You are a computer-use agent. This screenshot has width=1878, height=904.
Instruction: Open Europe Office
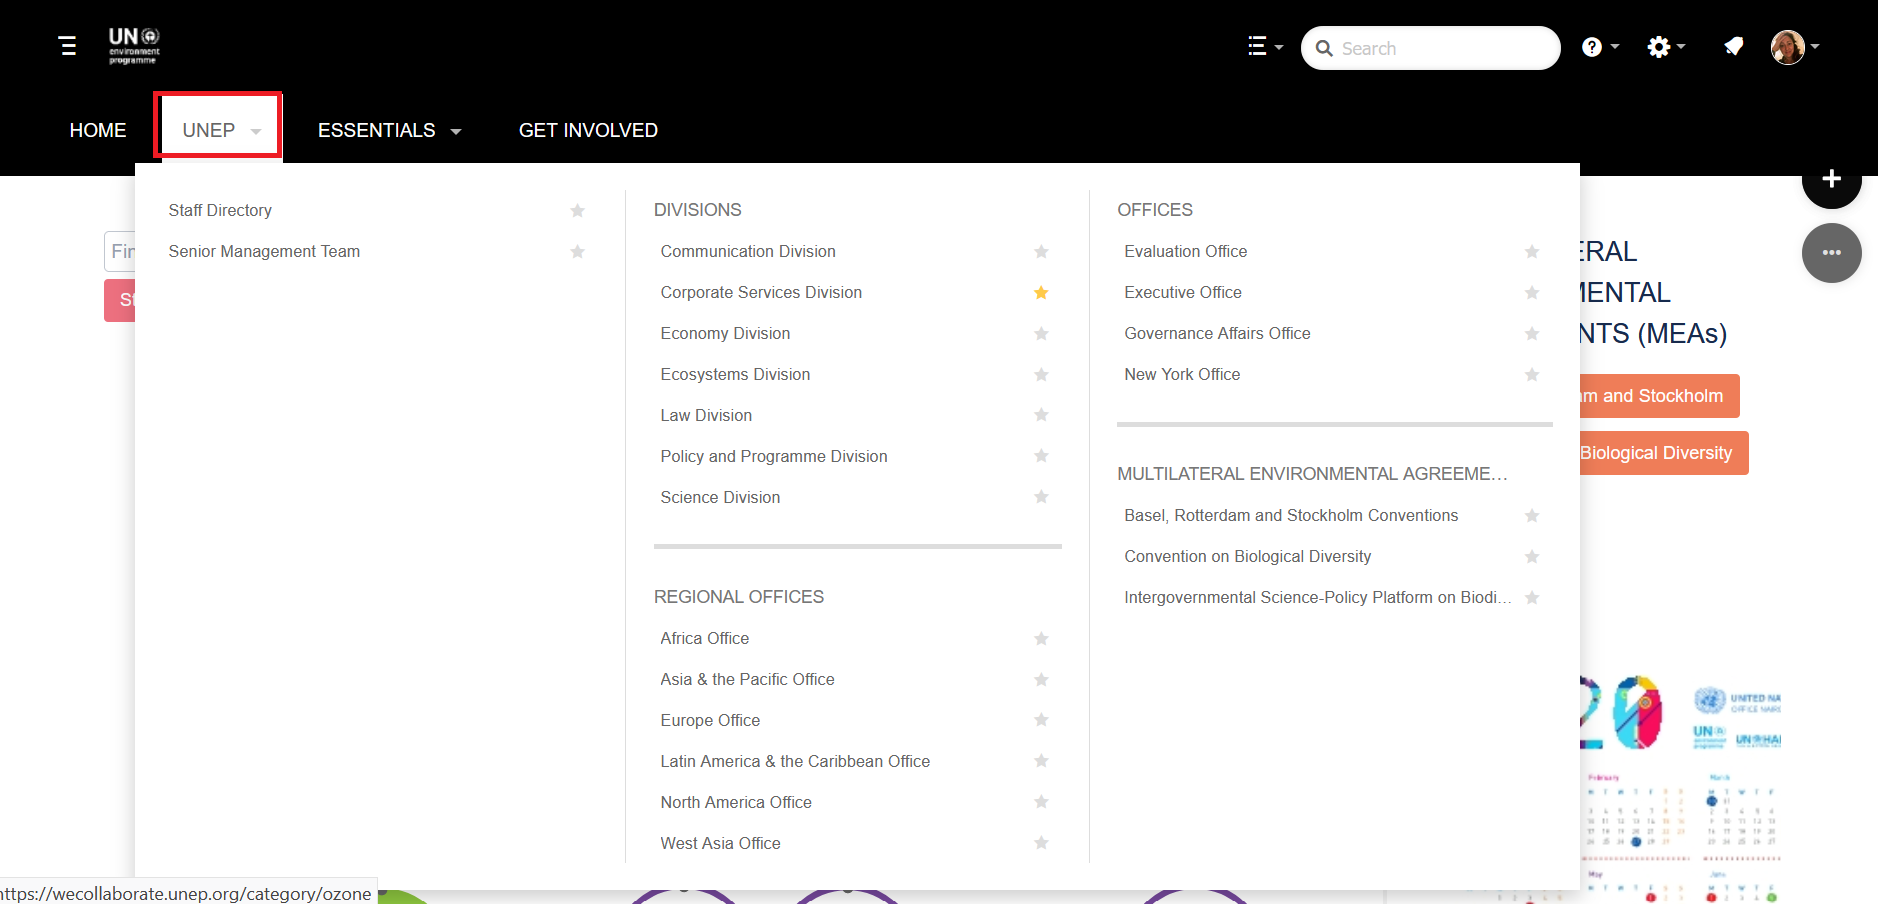(x=710, y=720)
